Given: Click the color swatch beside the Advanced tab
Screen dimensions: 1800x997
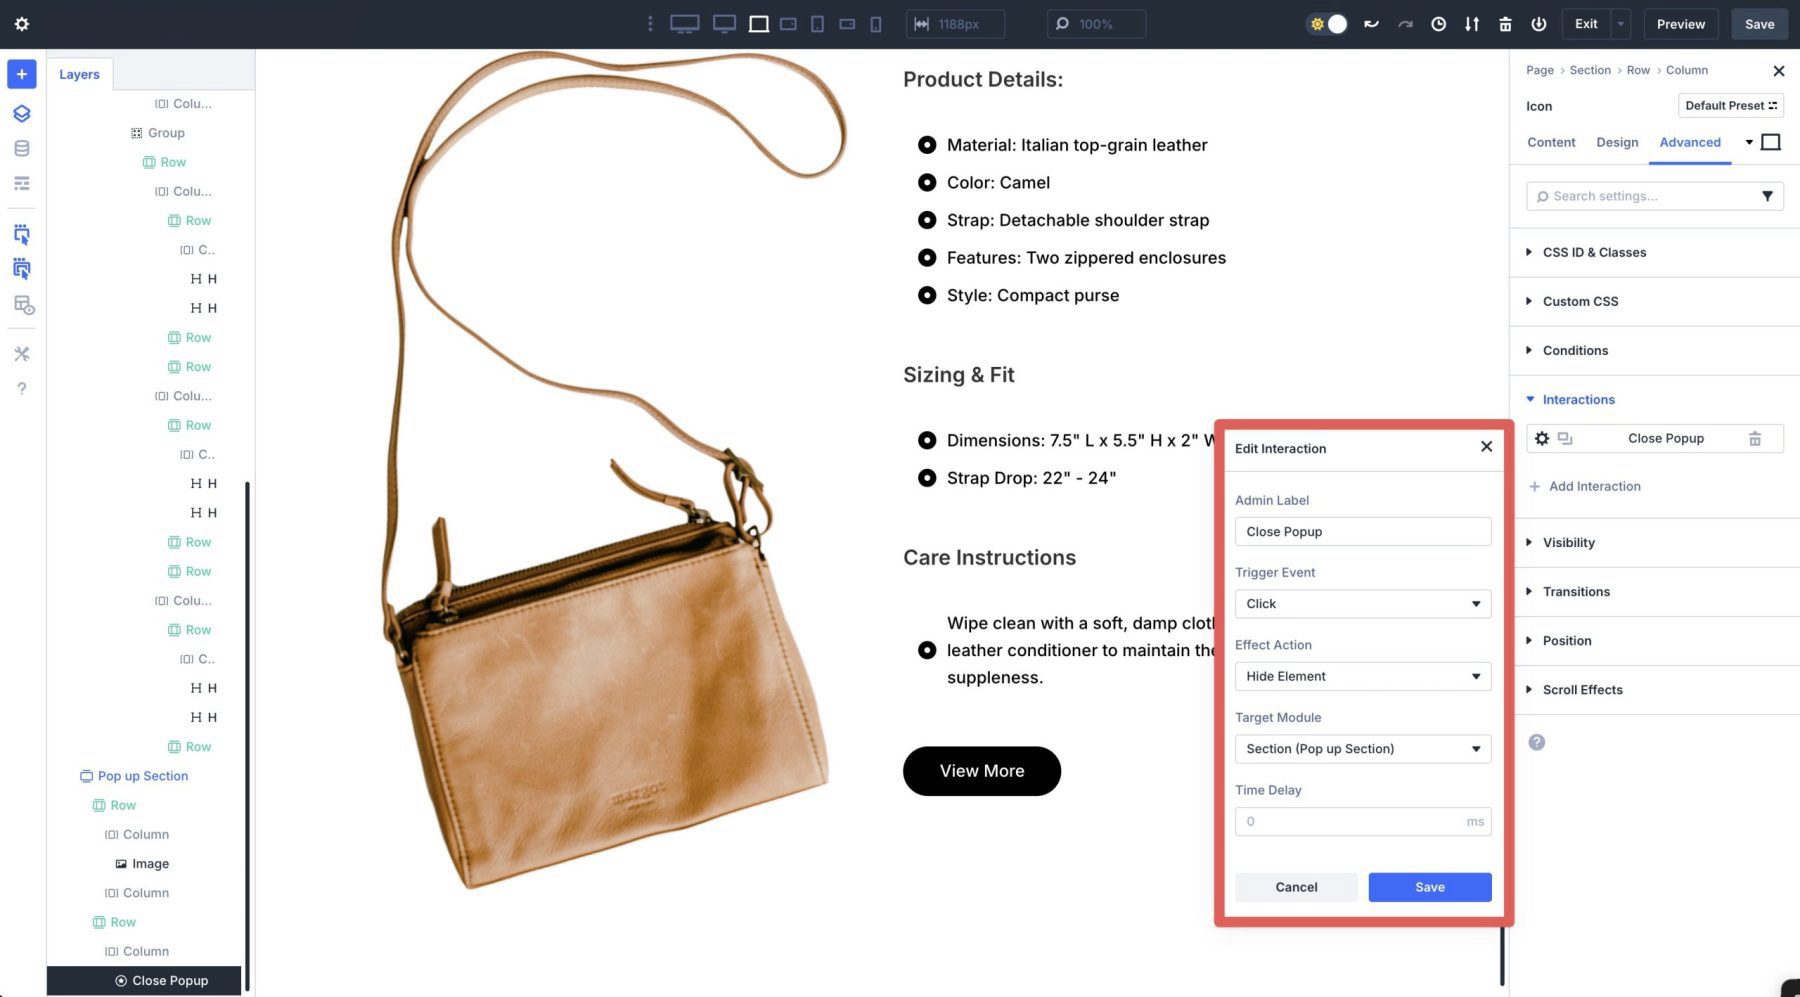Looking at the screenshot, I should (x=1771, y=142).
